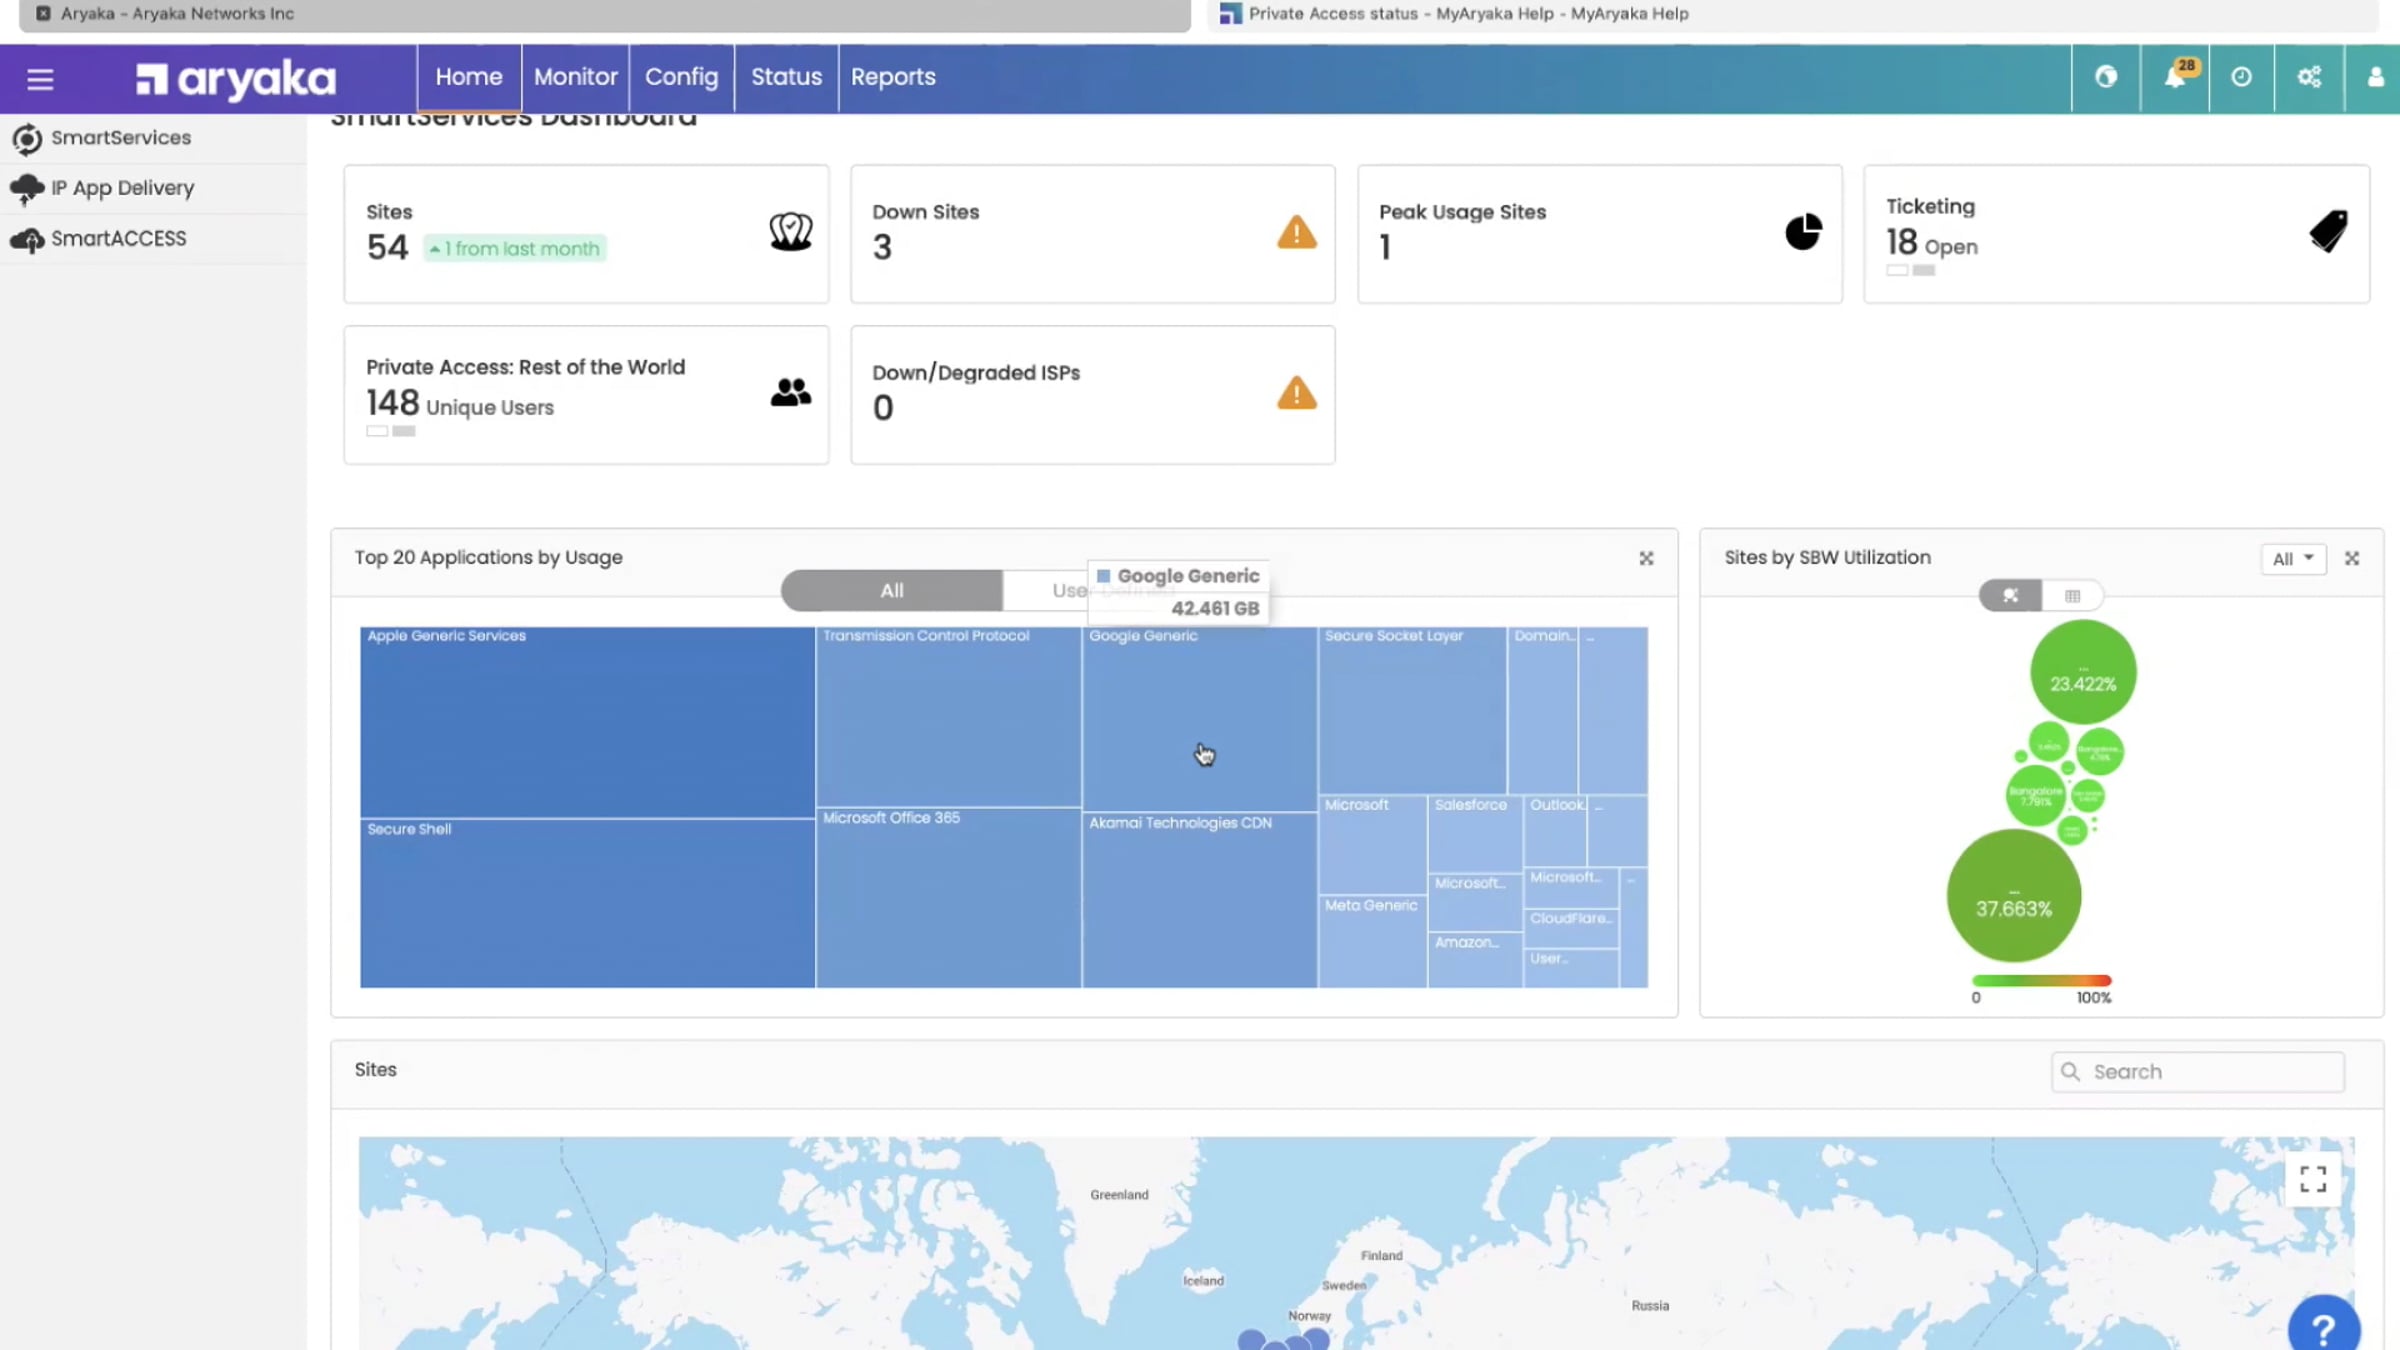Open the user profile icon
This screenshot has height=1350, width=2400.
click(2376, 77)
